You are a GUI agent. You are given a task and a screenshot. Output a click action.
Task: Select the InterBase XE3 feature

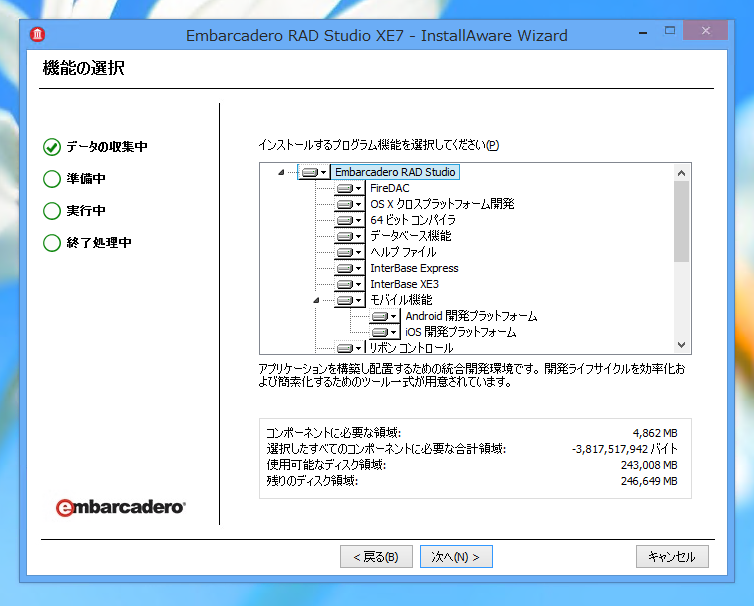pos(404,284)
